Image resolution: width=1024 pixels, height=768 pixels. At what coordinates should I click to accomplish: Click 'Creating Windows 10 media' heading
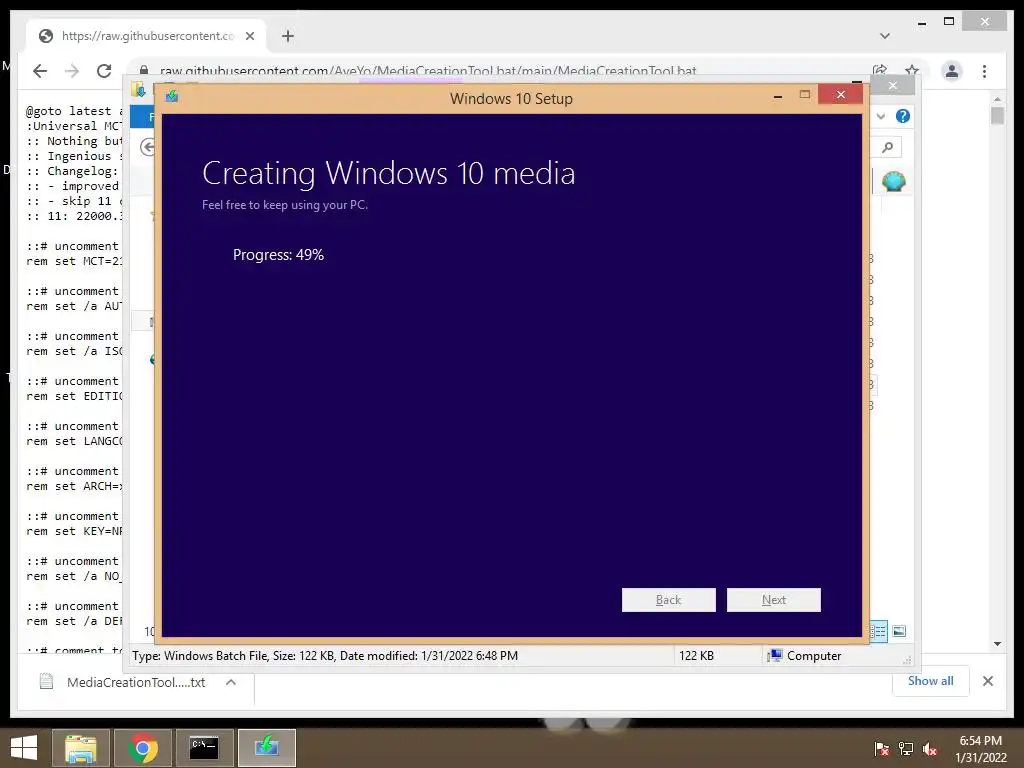(x=389, y=174)
